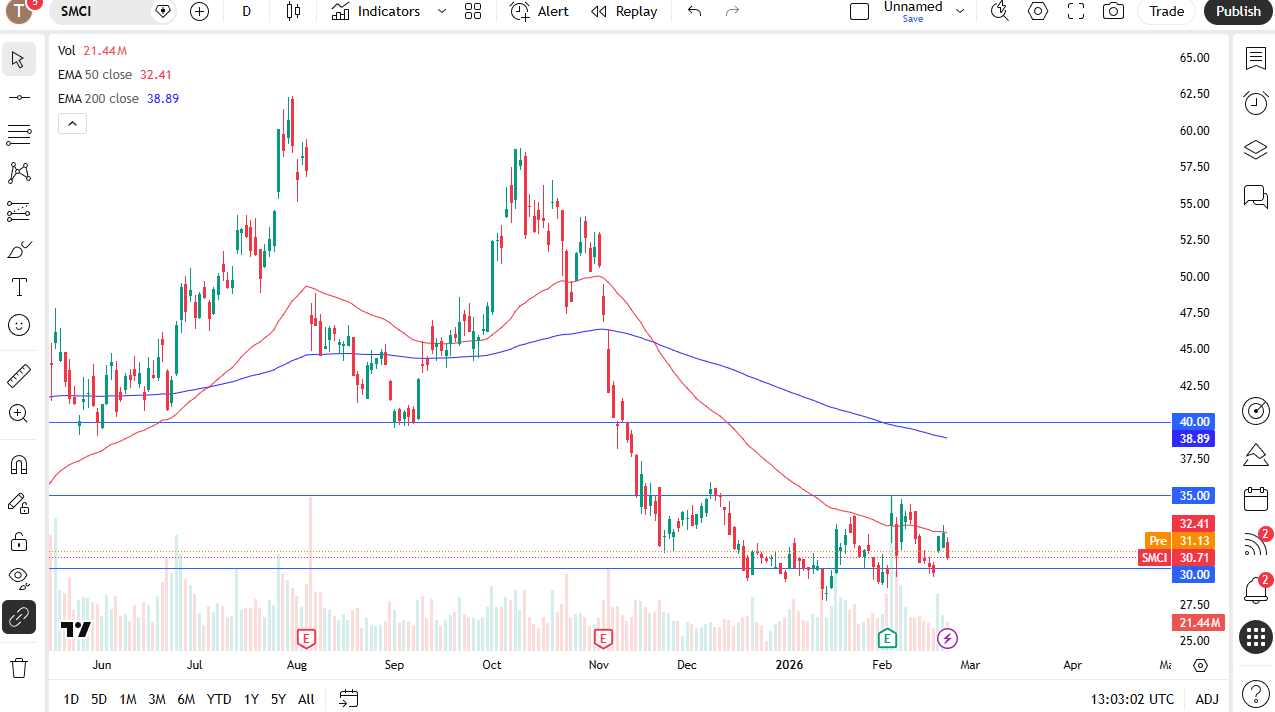Open the chats panel
Viewport: 1275px width, 712px height.
(x=1256, y=196)
